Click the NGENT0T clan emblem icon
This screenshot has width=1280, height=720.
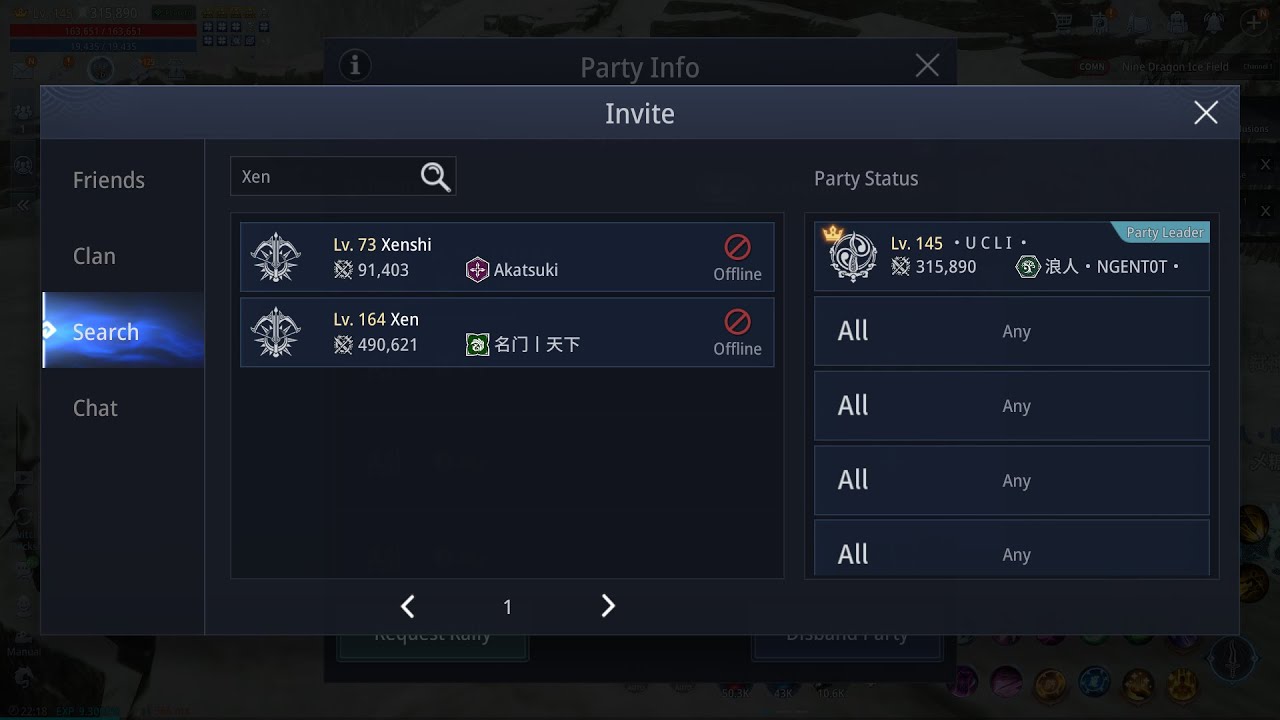click(x=1027, y=267)
